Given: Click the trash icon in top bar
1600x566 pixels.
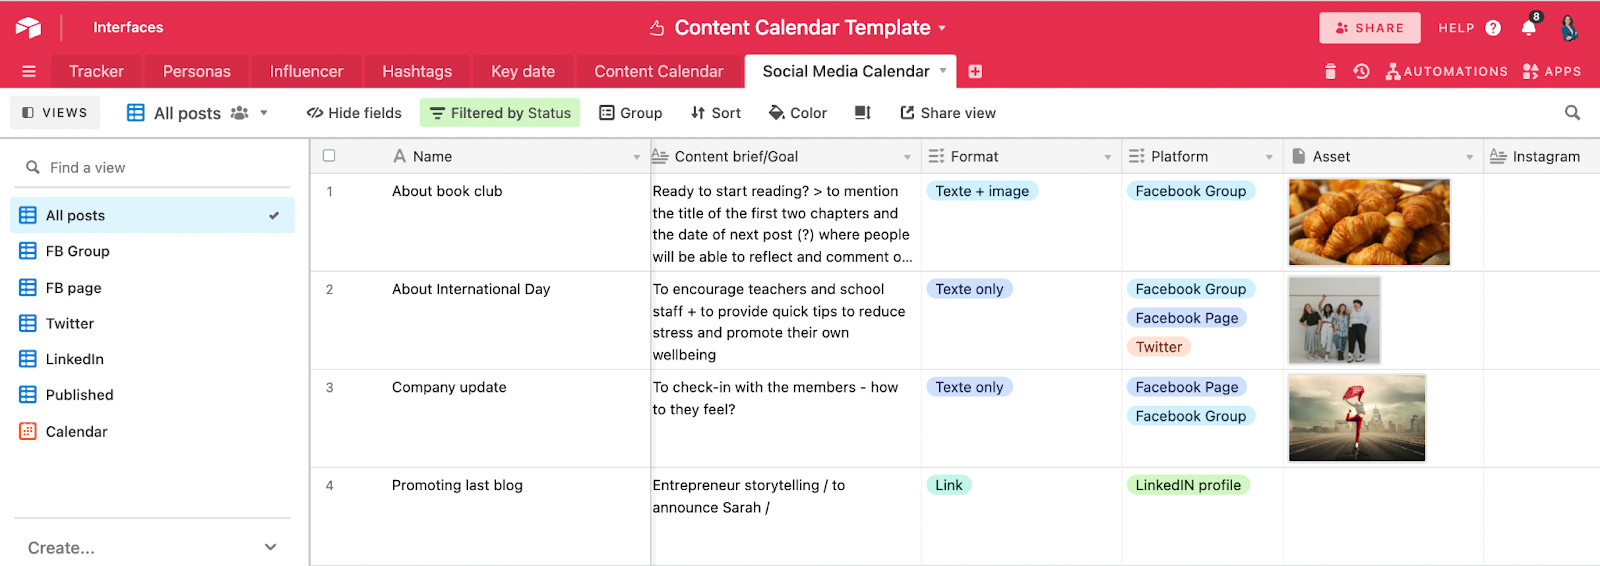Looking at the screenshot, I should pos(1330,71).
